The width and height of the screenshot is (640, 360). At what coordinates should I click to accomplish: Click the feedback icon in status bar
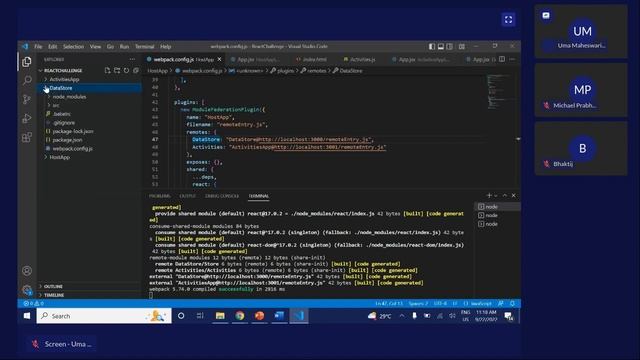(x=501, y=304)
